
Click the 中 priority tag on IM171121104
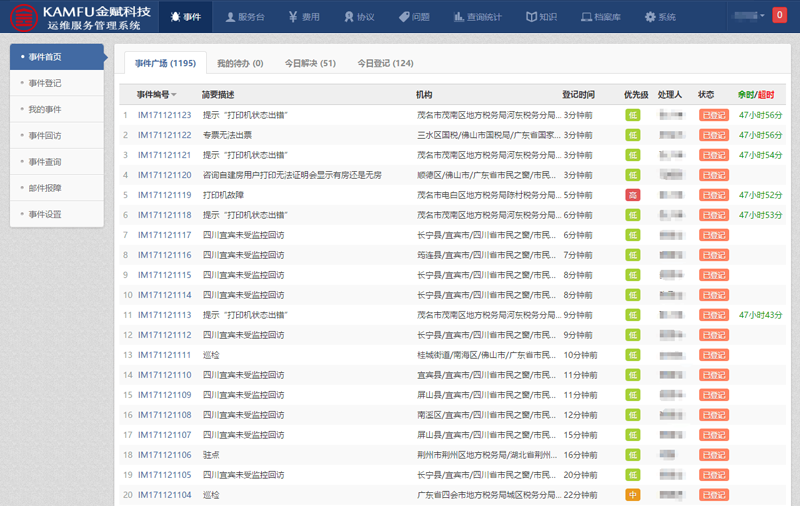pyautogui.click(x=632, y=495)
